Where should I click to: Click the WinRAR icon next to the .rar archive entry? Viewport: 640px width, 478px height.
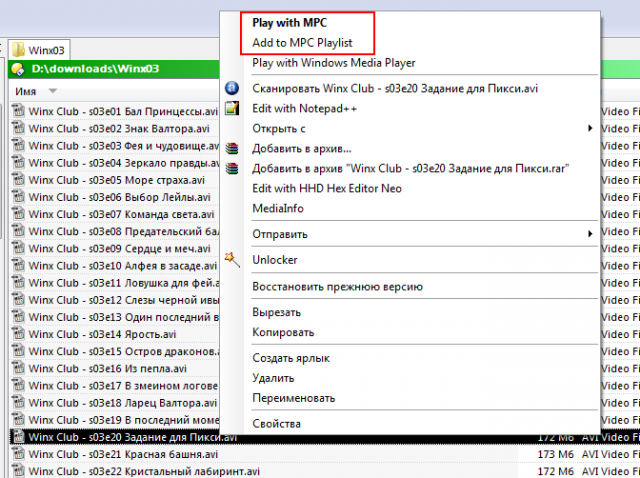232,168
